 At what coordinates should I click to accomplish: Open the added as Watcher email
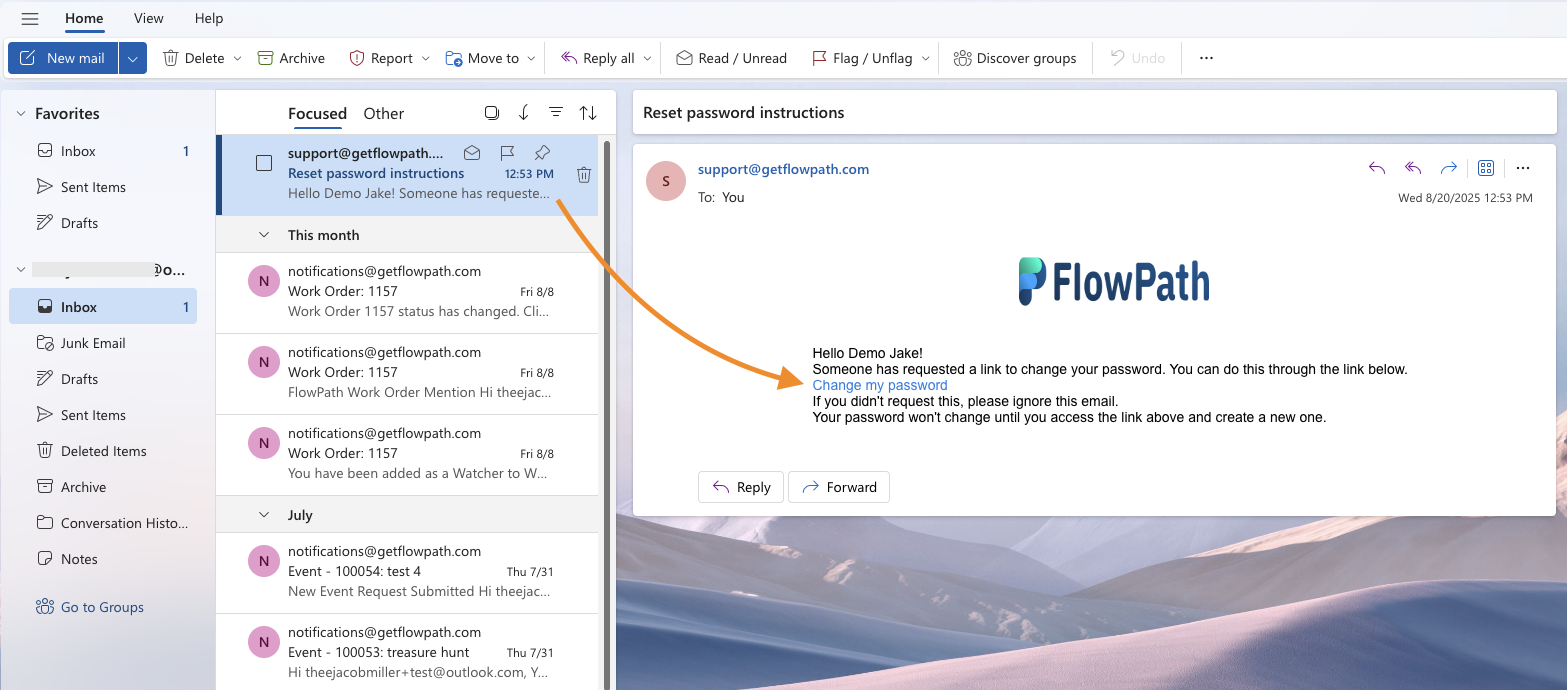click(x=407, y=454)
